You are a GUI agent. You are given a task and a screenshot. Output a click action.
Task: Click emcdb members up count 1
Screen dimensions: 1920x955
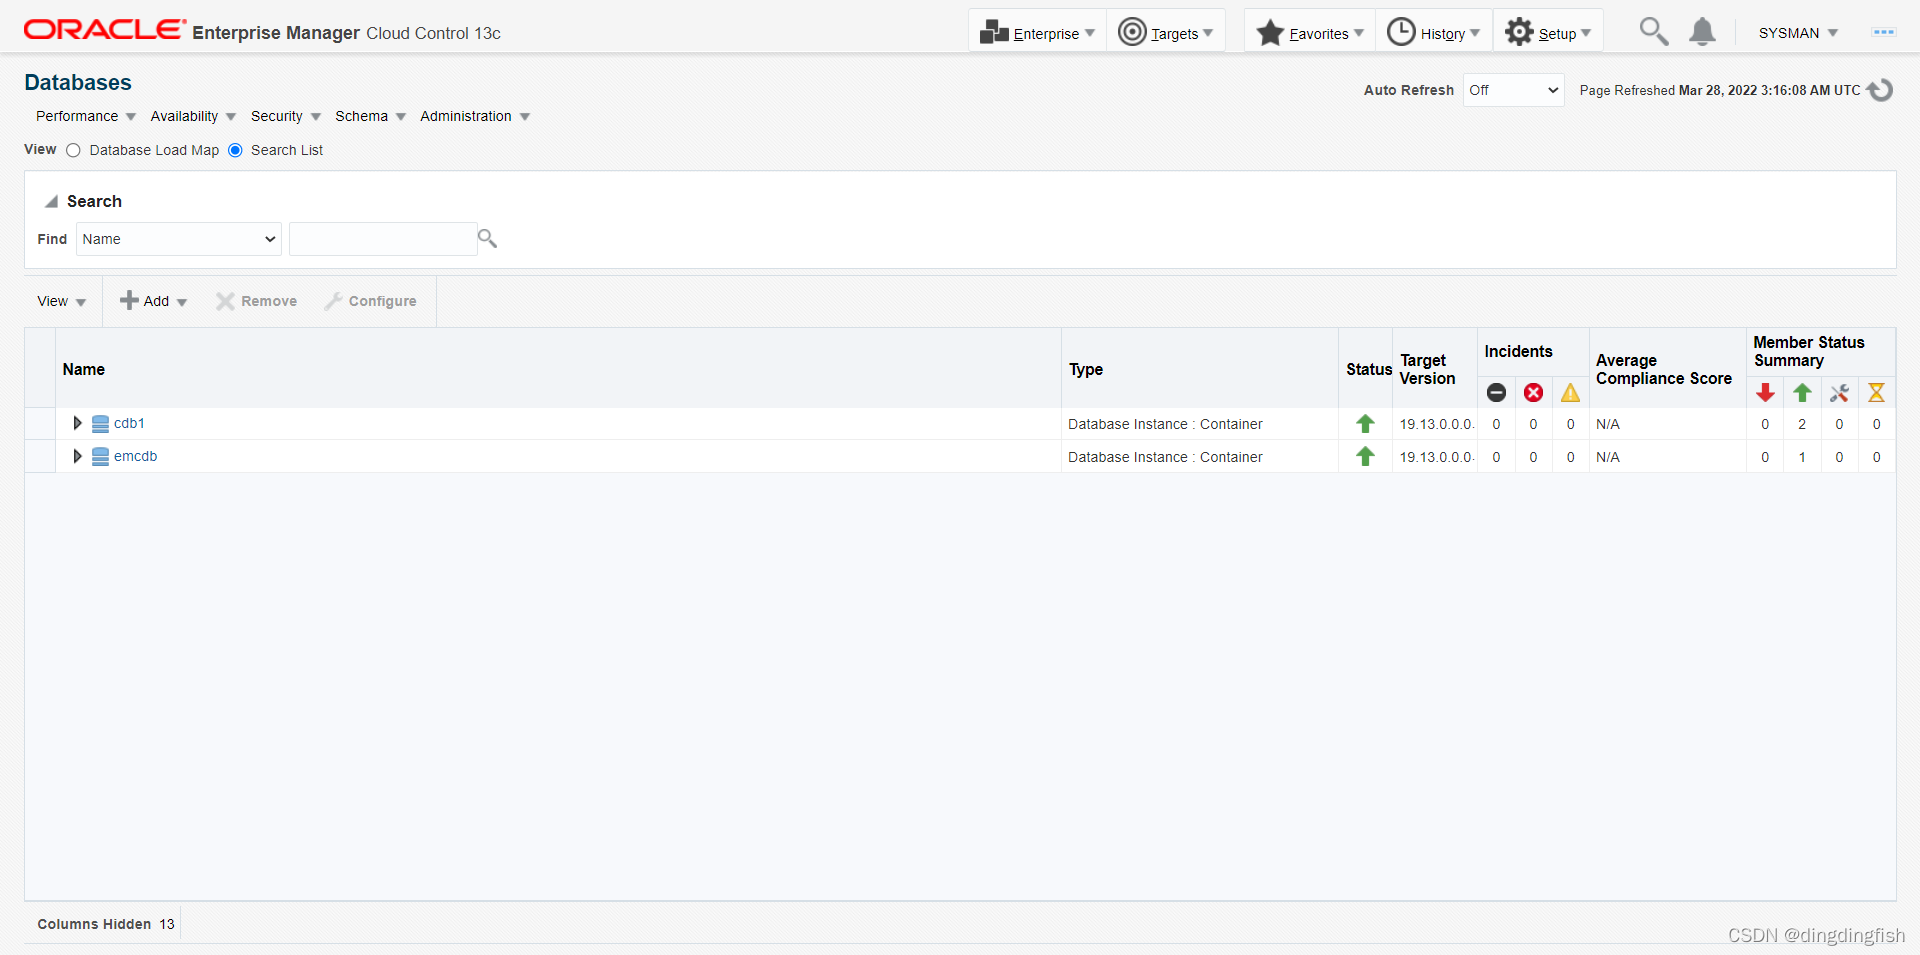[1802, 457]
